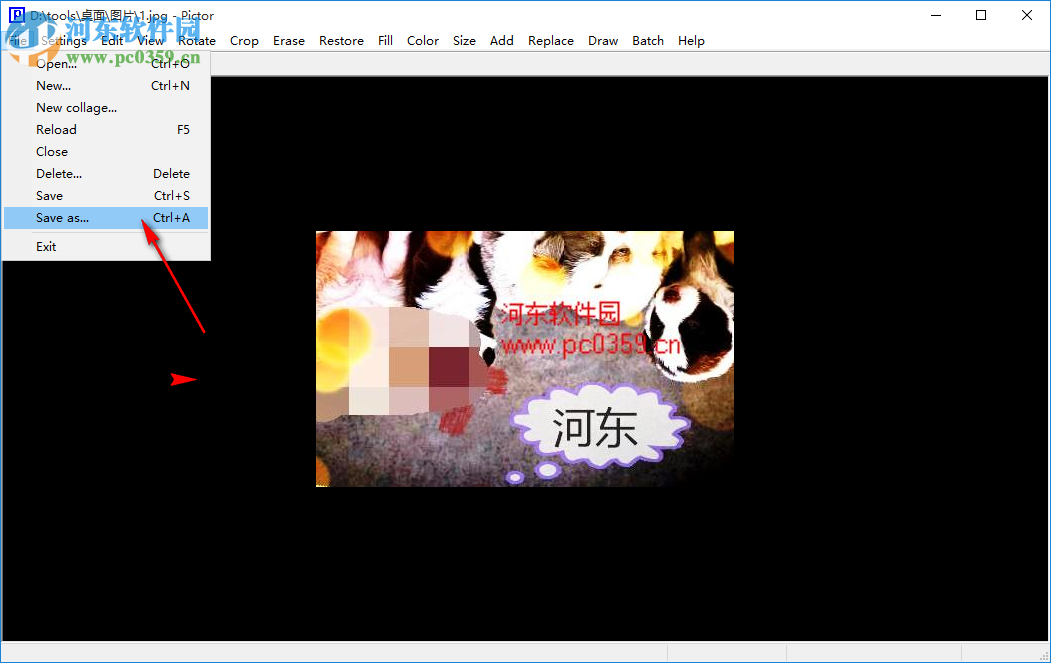Open the Color menu
Image resolution: width=1051 pixels, height=663 pixels.
coord(422,40)
